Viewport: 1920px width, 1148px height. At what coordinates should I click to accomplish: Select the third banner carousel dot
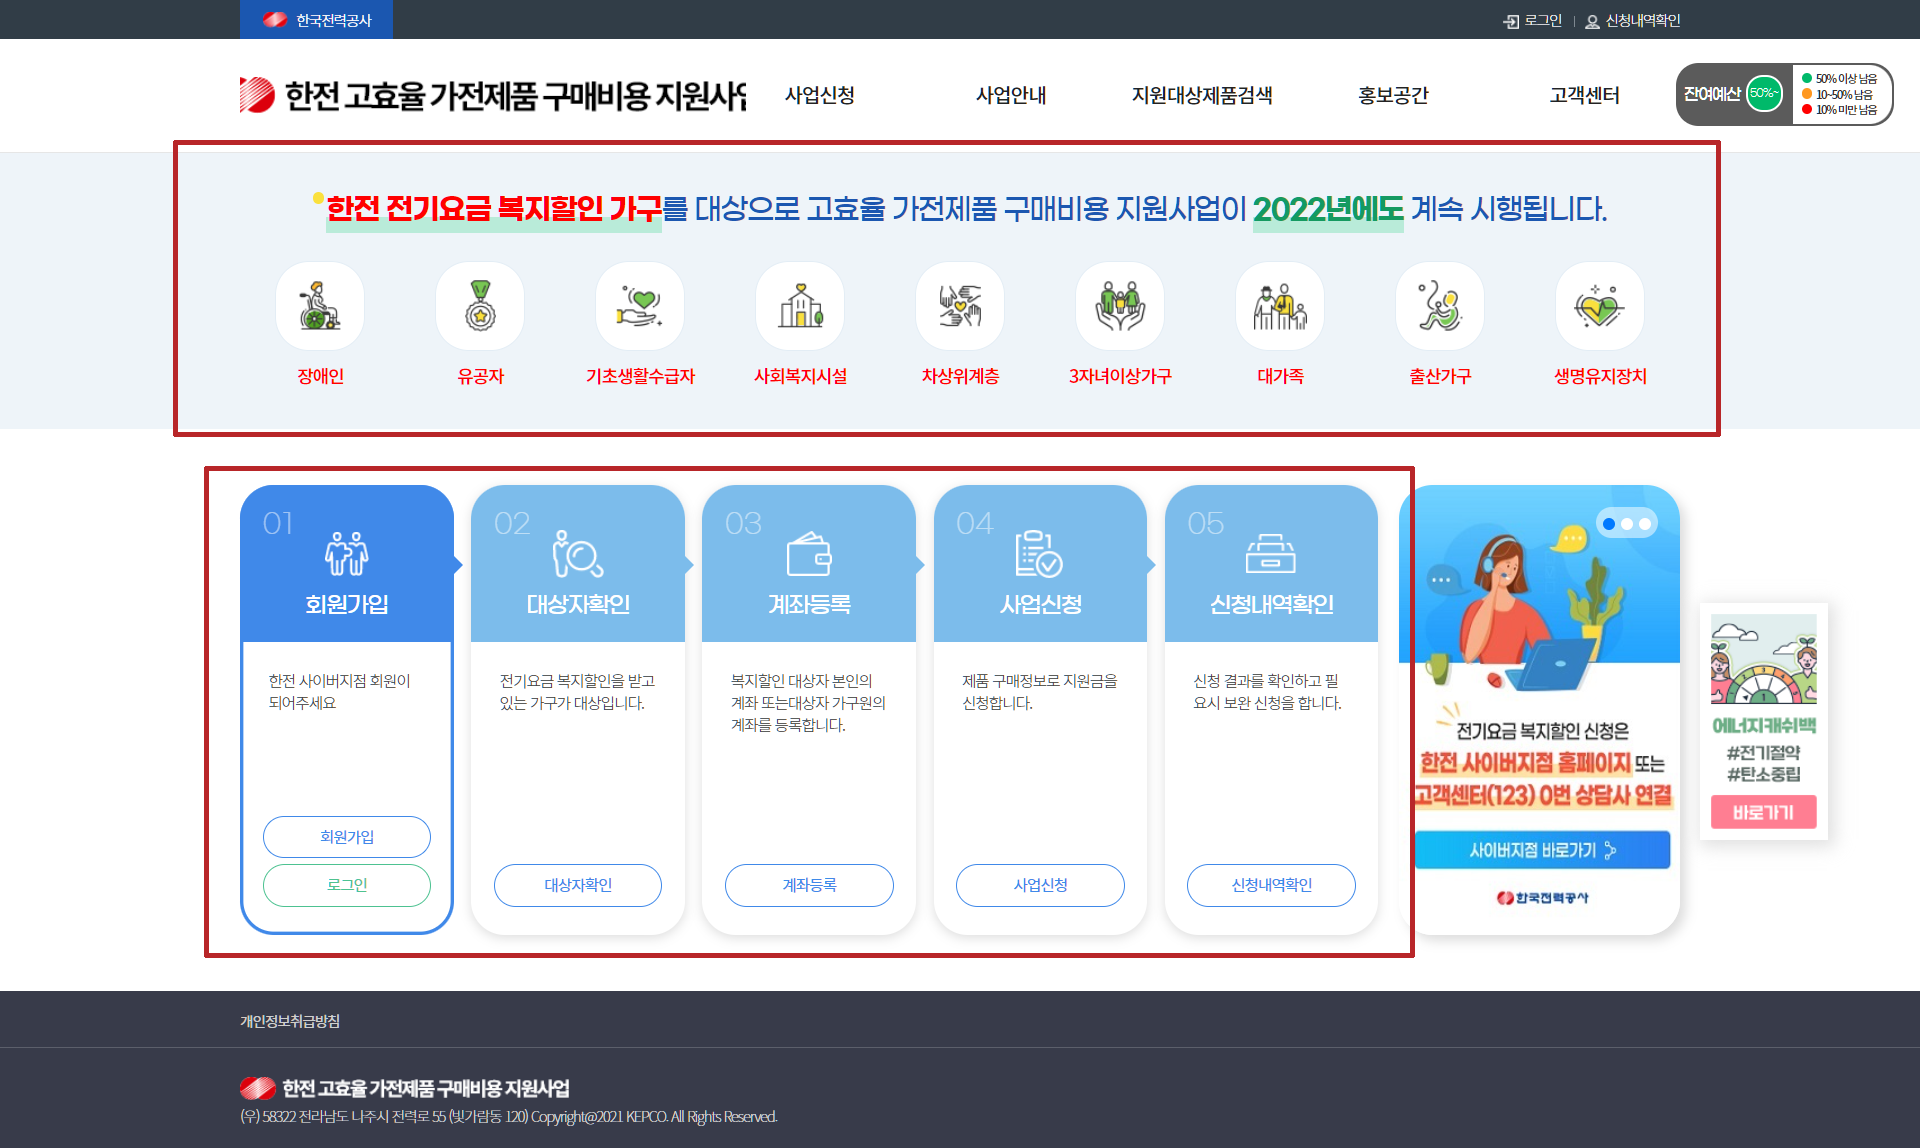(1645, 524)
